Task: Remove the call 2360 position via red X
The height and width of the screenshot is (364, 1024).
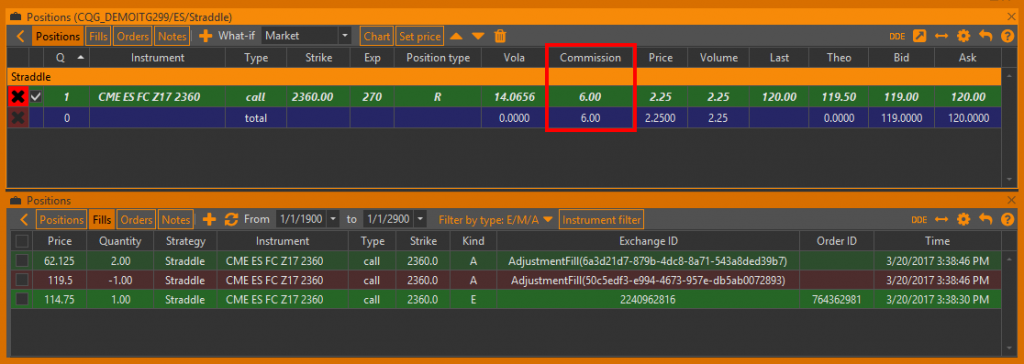Action: tap(18, 97)
